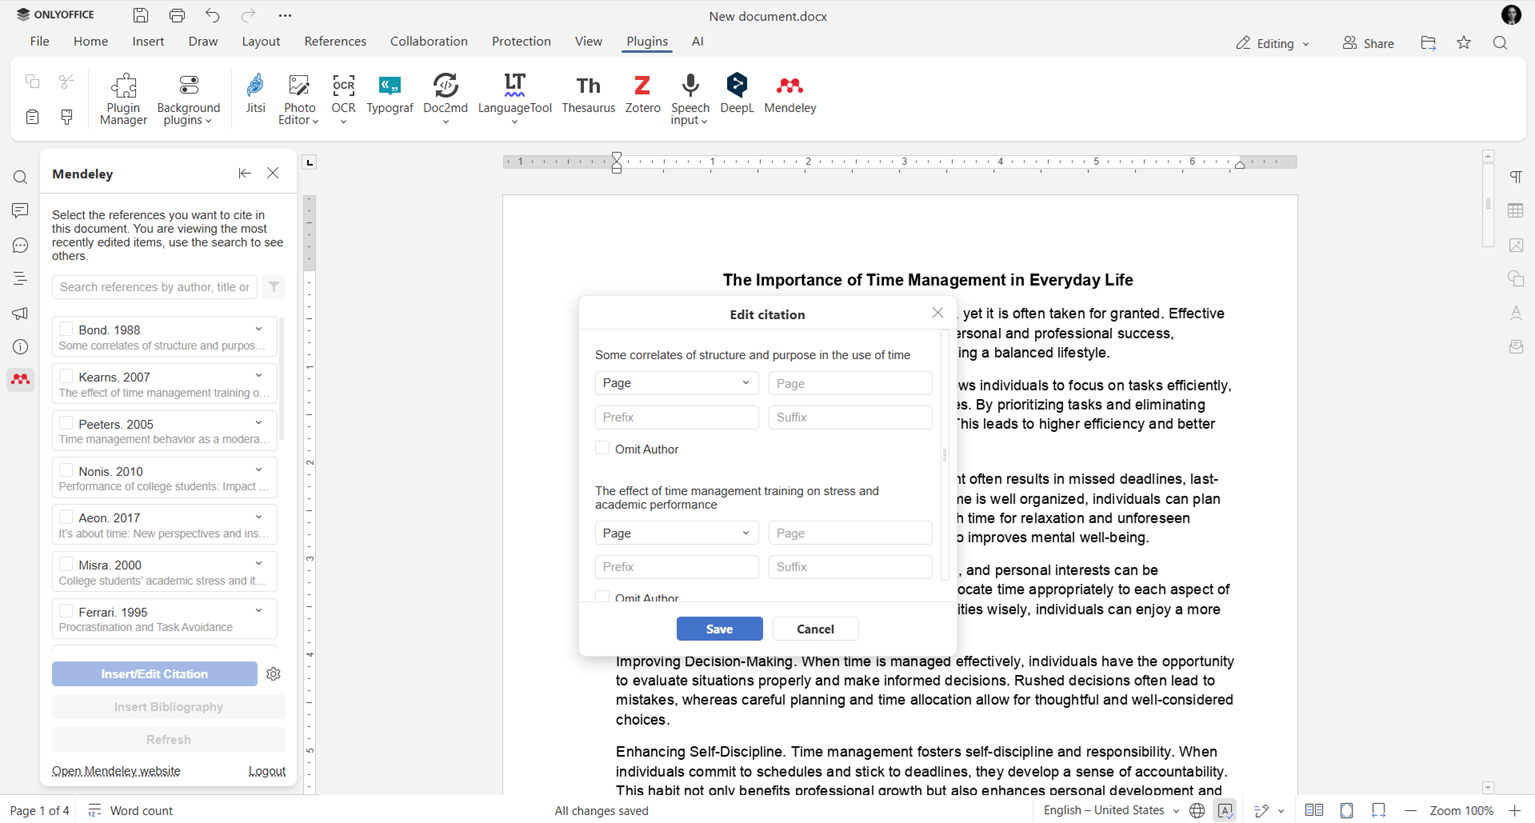This screenshot has width=1535, height=823.
Task: Enable Omit Author for first citation
Action: point(602,448)
